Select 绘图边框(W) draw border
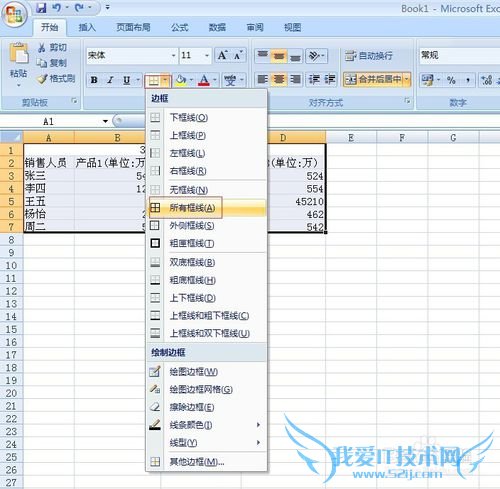Viewport: 500px width, 489px height. [207, 372]
